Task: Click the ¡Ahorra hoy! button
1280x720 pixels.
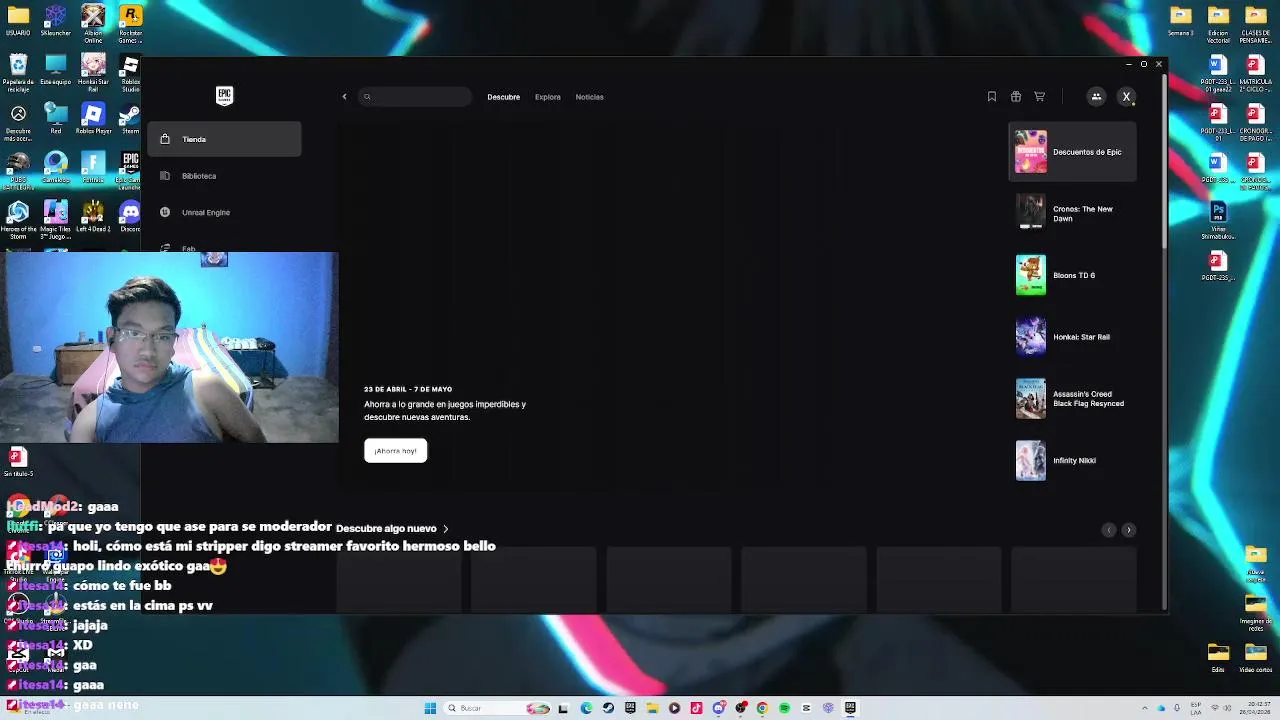Action: (395, 451)
